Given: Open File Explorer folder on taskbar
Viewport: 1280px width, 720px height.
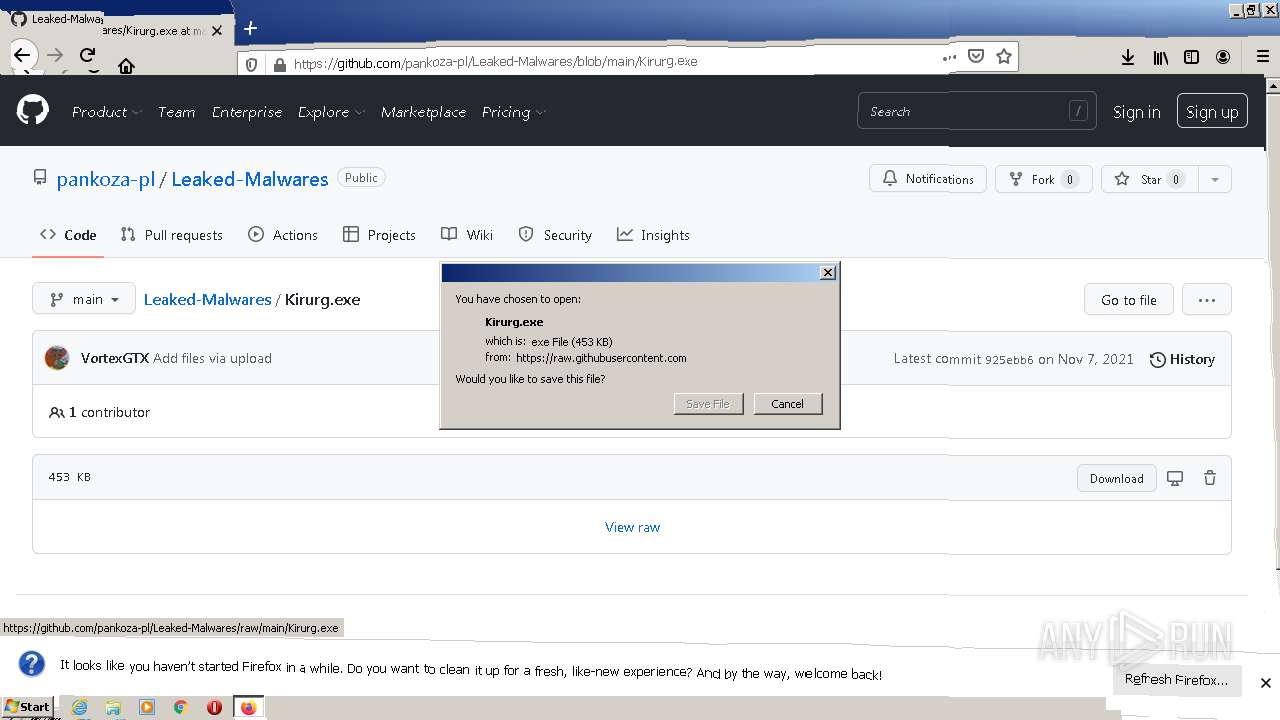Looking at the screenshot, I should coord(113,707).
